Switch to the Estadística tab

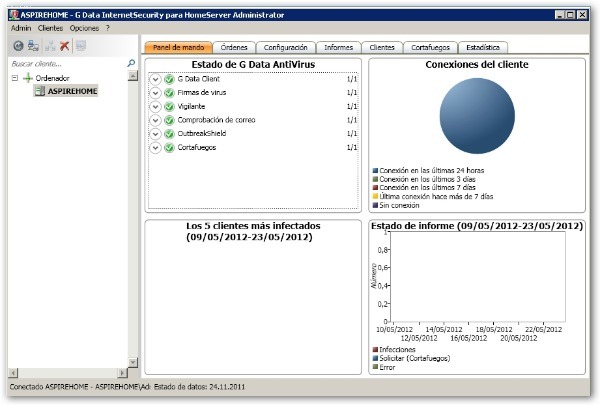click(x=483, y=47)
